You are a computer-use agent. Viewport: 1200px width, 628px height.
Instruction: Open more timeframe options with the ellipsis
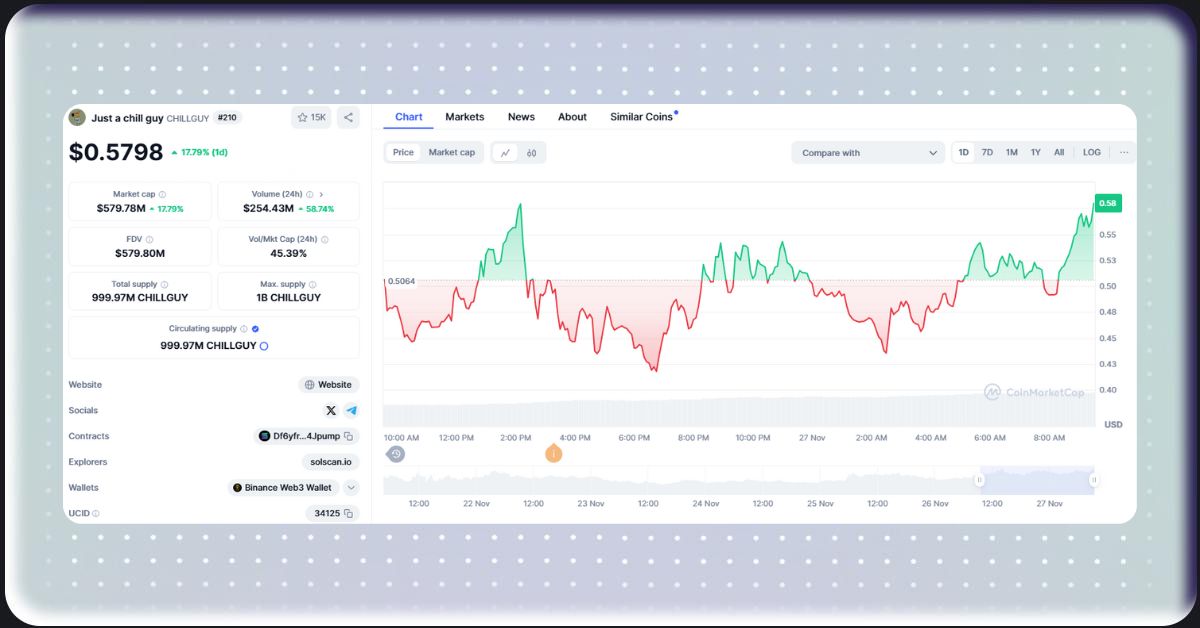[1124, 152]
